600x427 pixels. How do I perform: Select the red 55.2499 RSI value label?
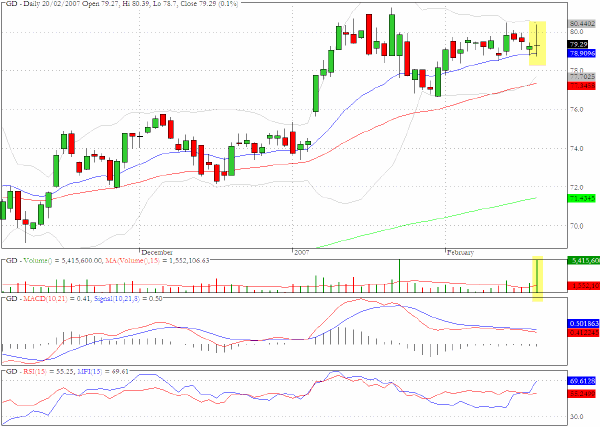pyautogui.click(x=582, y=393)
